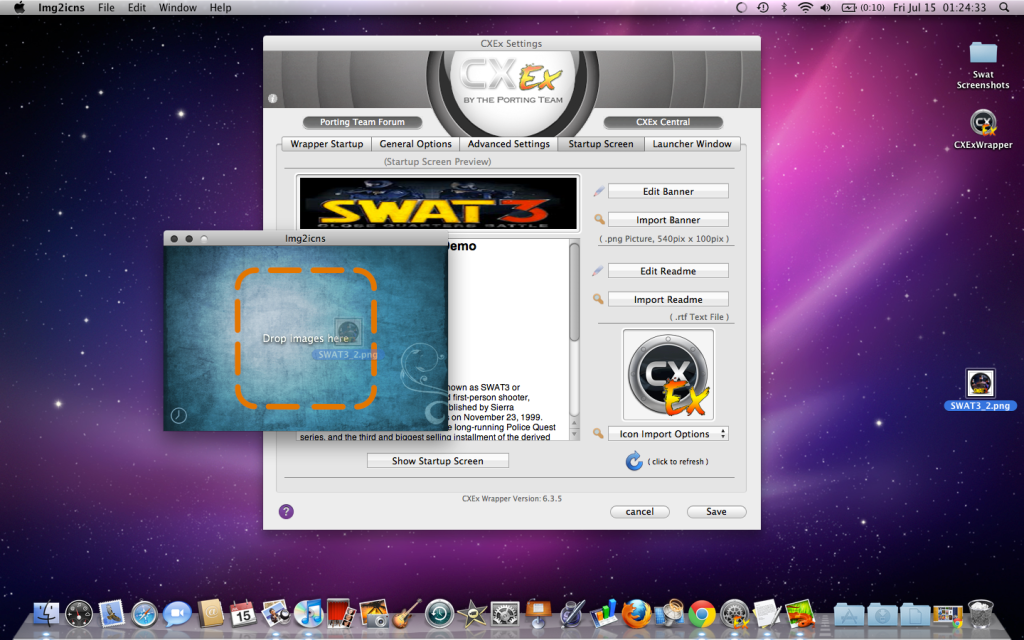
Task: Switch to the Advanced Settings tab
Action: click(x=509, y=144)
